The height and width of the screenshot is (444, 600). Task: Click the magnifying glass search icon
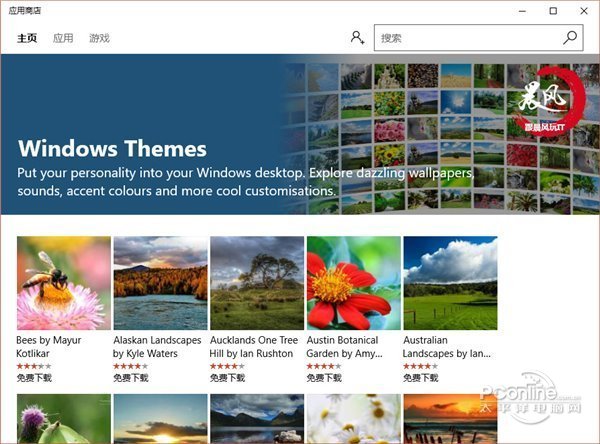pyautogui.click(x=570, y=38)
